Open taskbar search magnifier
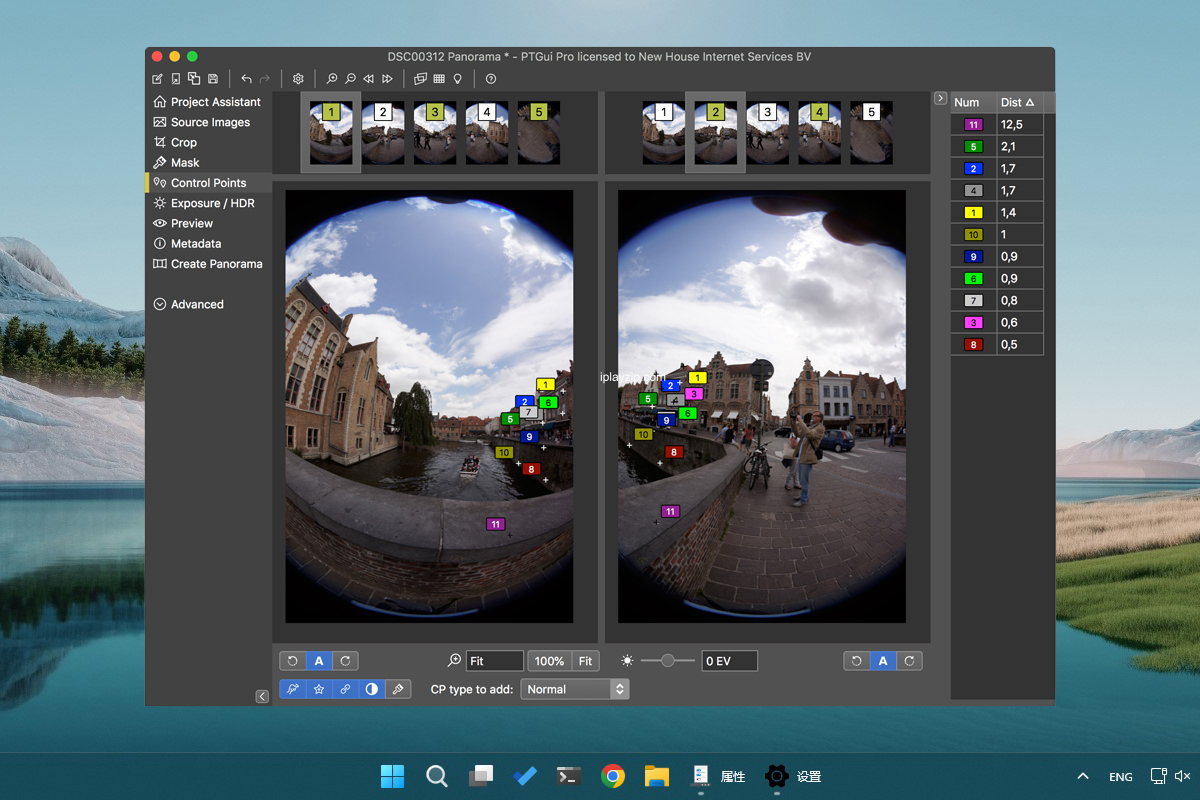The height and width of the screenshot is (800, 1200). [x=436, y=776]
